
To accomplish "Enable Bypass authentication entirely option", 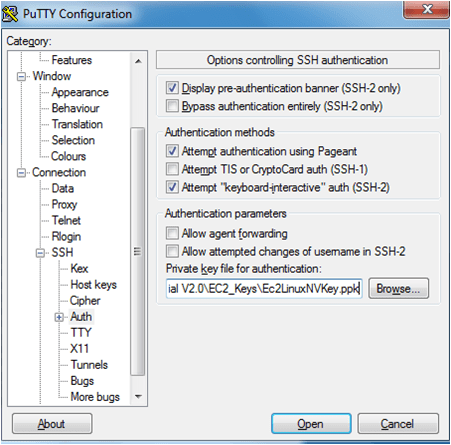I will click(x=172, y=106).
